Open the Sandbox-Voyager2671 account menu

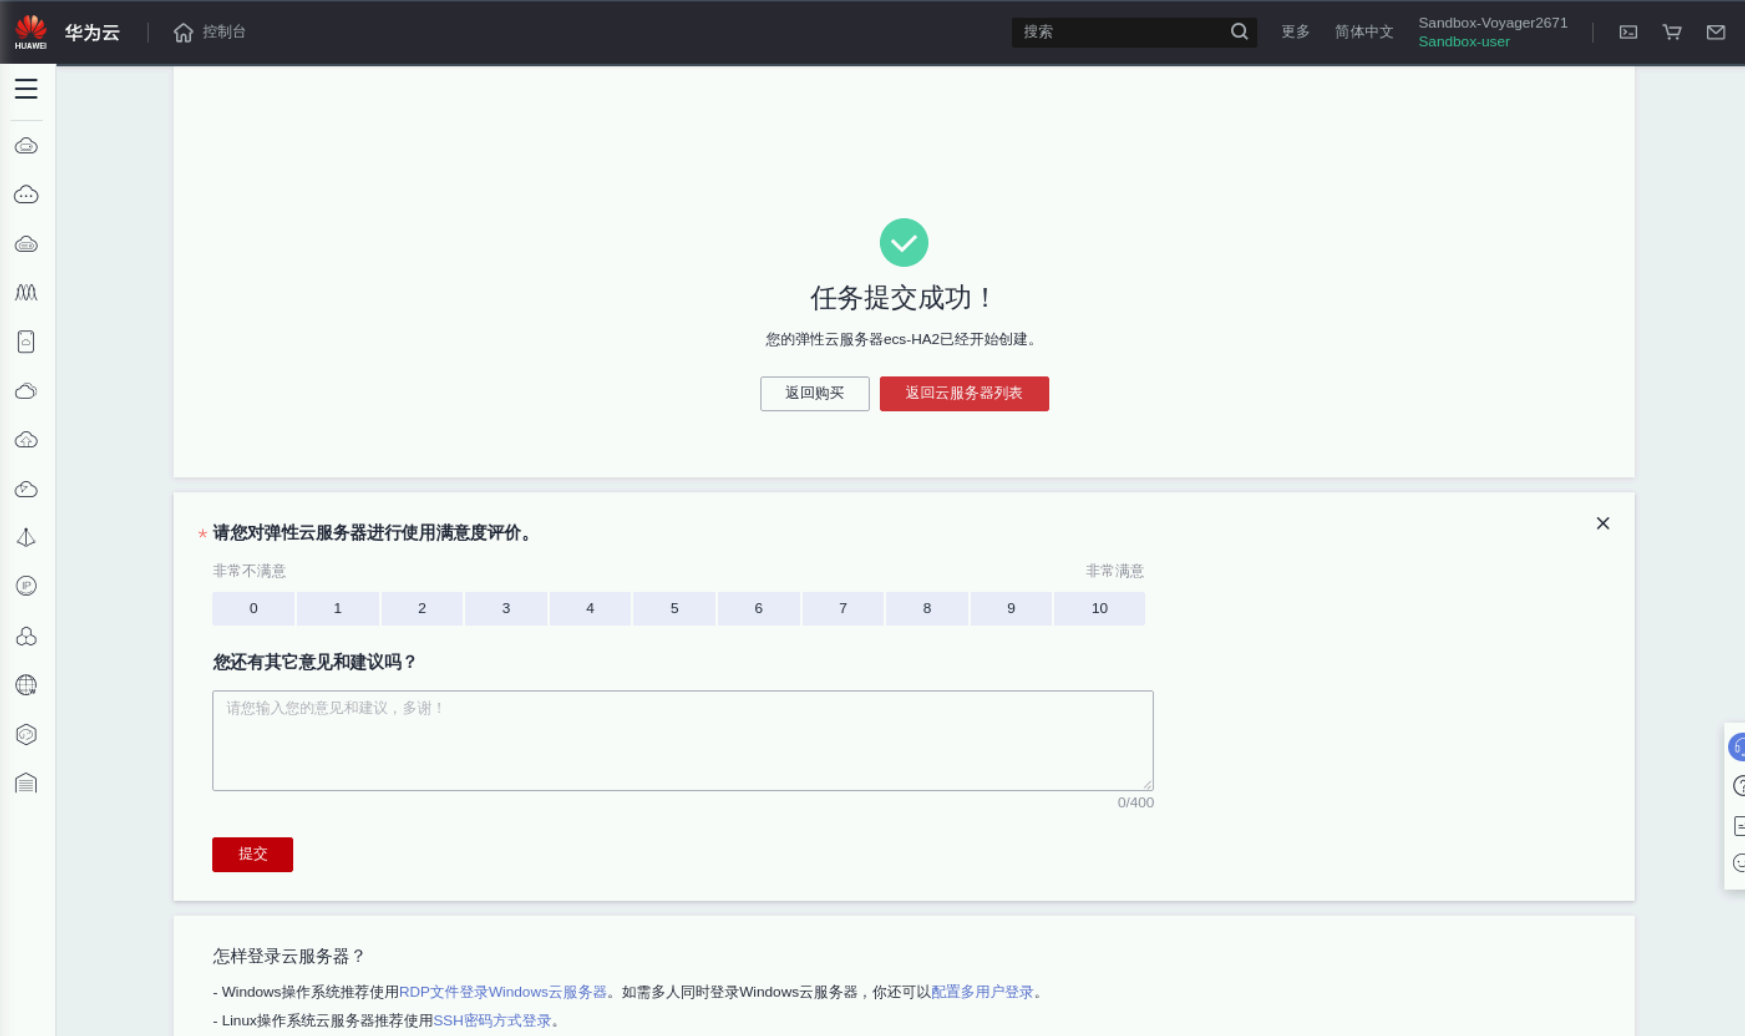point(1493,23)
